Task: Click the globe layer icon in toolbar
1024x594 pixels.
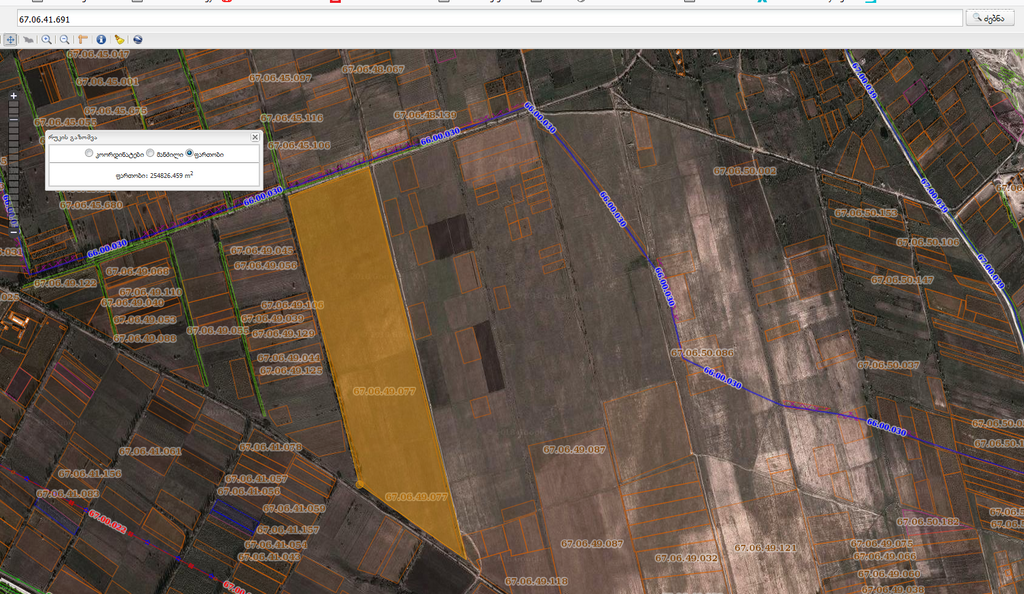Action: 138,39
